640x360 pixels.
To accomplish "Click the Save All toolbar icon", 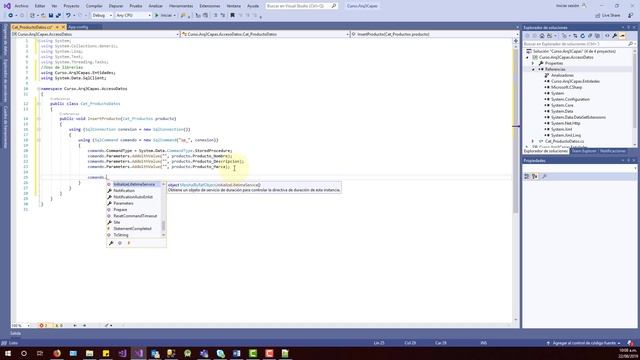I will click(x=58, y=16).
